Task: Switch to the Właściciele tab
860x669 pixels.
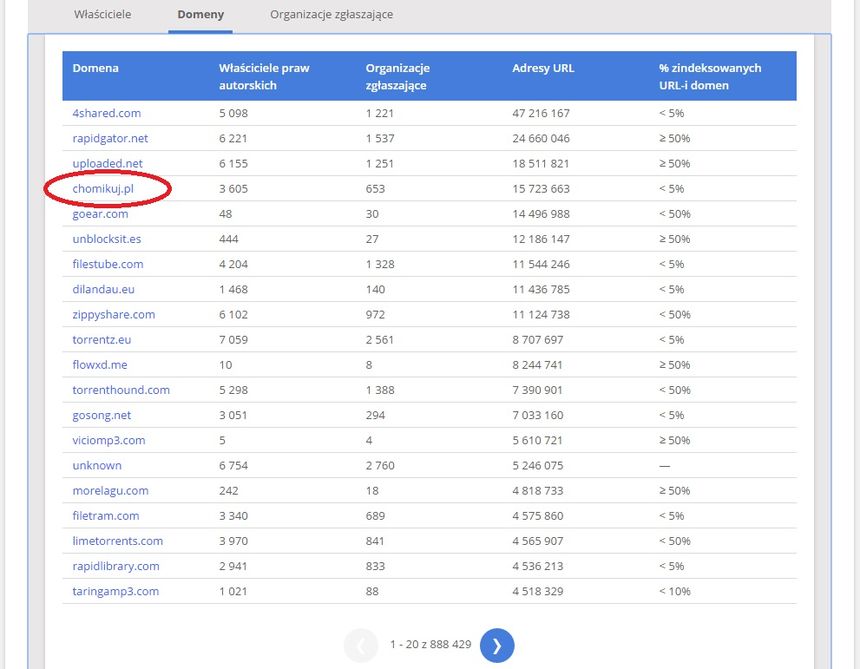Action: click(x=103, y=14)
